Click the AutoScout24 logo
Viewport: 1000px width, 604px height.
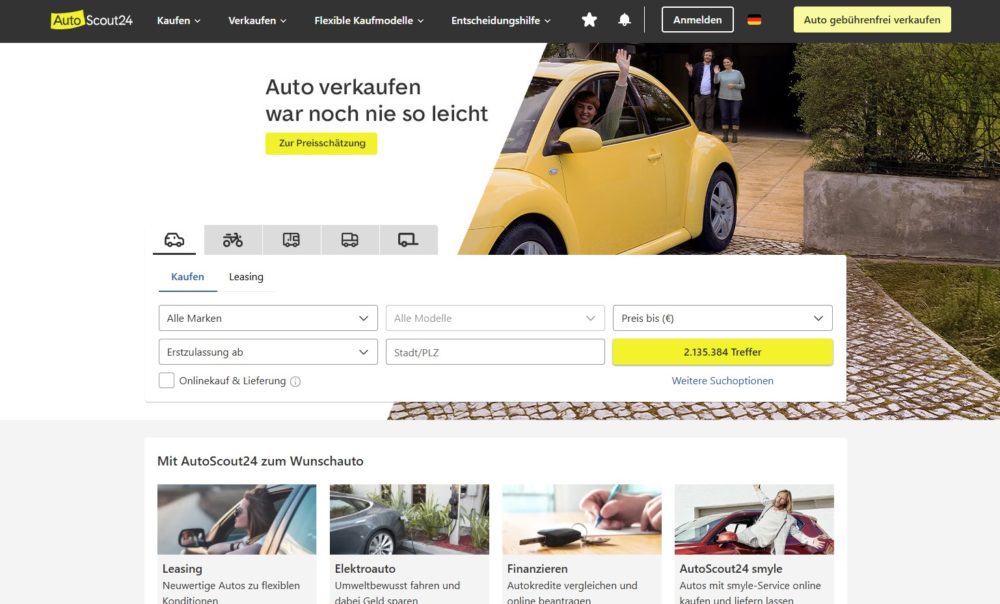[92, 20]
